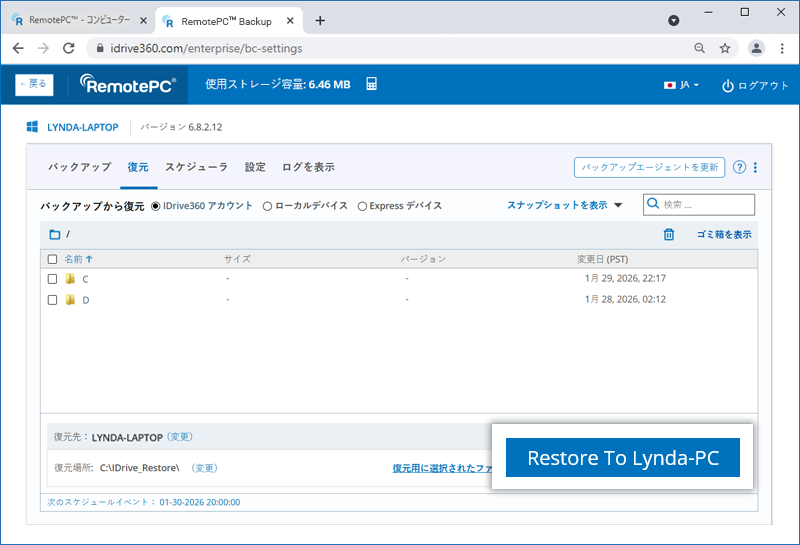Click 変更 link next to C:\IDrive_Restore\
Viewport: 800px width, 545px height.
(205, 468)
